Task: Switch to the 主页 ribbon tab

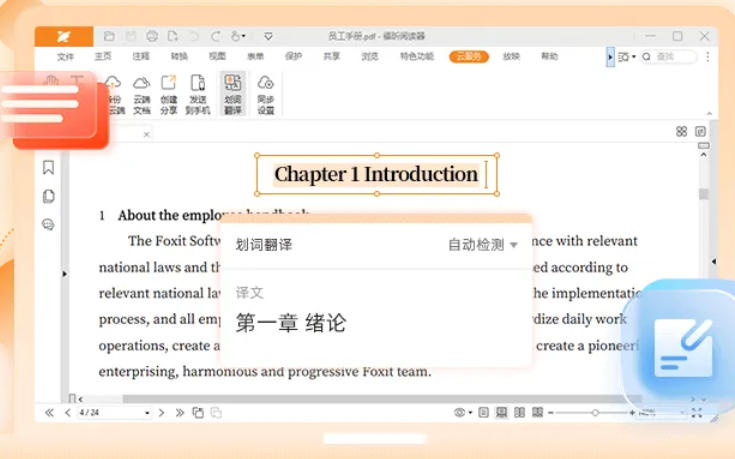Action: click(103, 56)
